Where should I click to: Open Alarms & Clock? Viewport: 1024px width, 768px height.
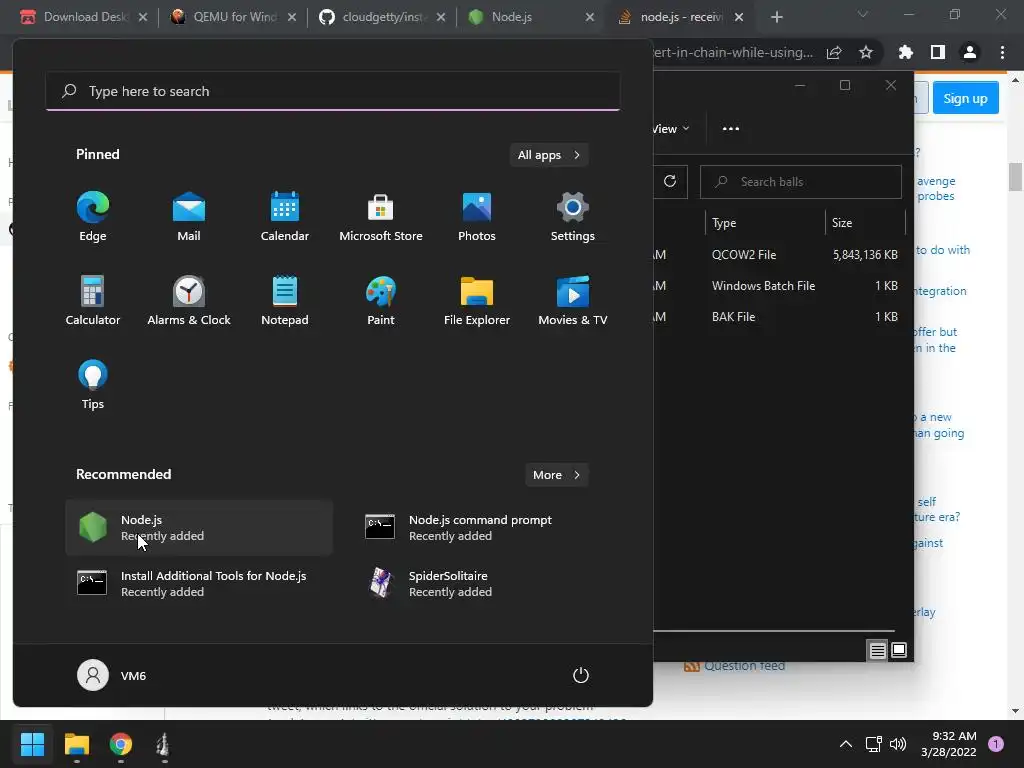tap(189, 300)
